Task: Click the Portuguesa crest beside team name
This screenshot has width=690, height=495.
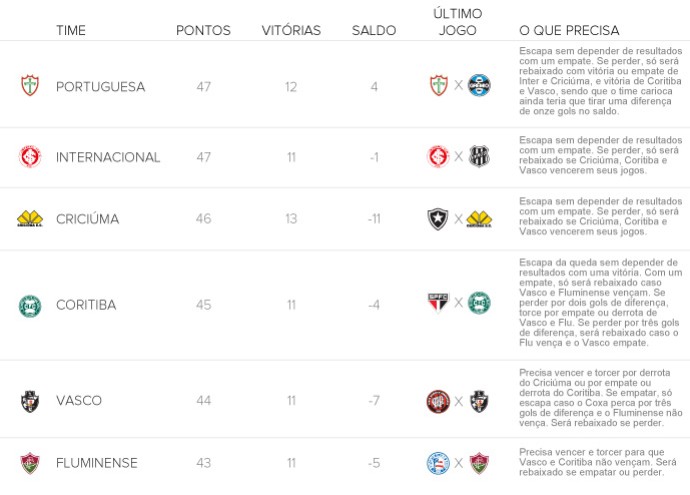Action: click(30, 86)
